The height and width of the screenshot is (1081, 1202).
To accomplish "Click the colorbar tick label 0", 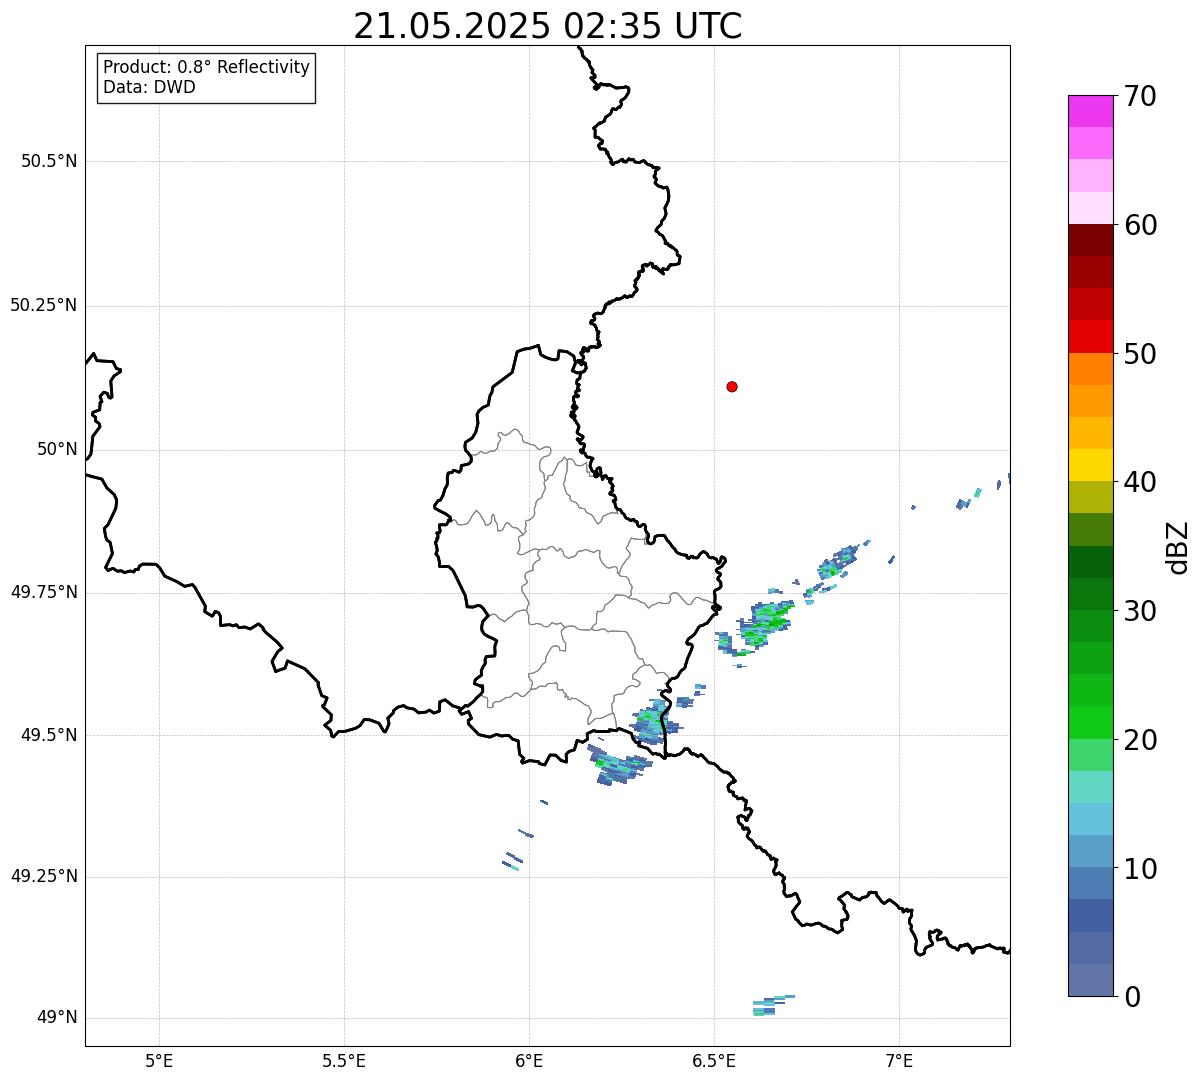I will [x=1132, y=997].
